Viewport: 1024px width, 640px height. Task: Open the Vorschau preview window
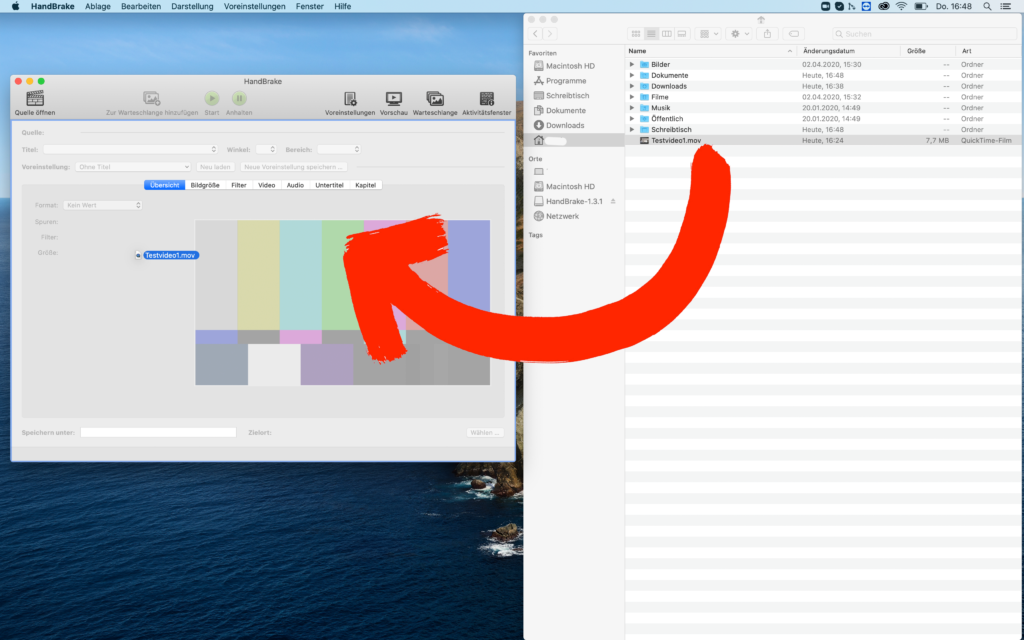(x=394, y=99)
